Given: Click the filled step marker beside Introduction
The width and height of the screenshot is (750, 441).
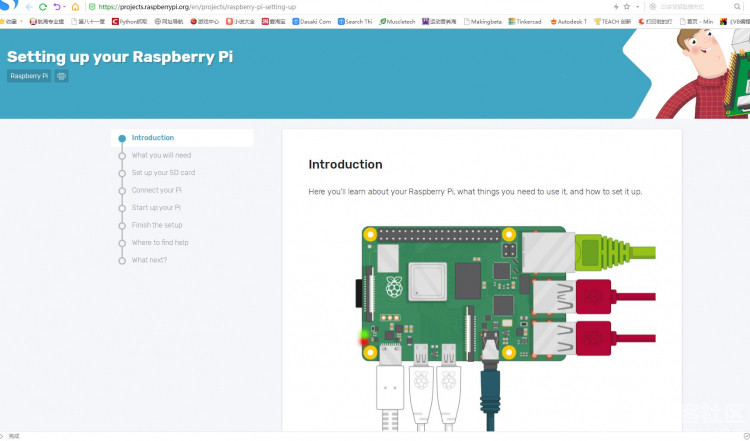Looking at the screenshot, I should pos(122,138).
